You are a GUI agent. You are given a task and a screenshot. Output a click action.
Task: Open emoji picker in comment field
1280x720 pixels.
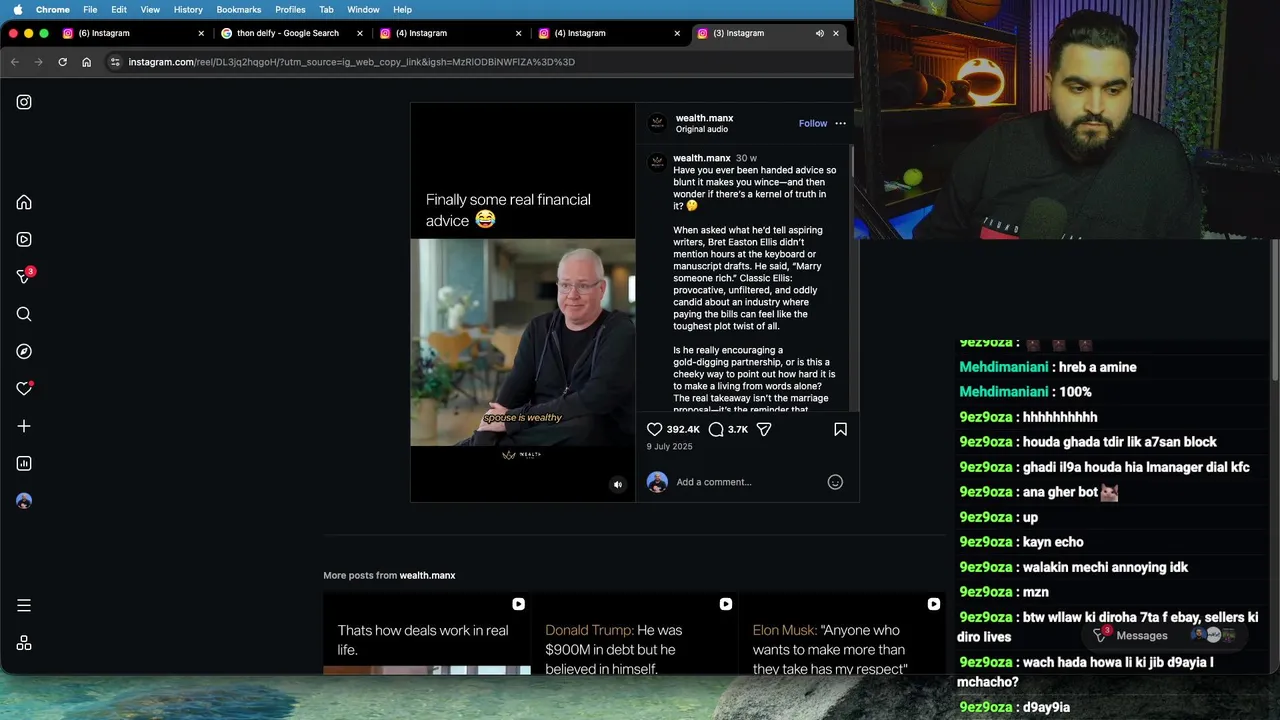tap(835, 482)
